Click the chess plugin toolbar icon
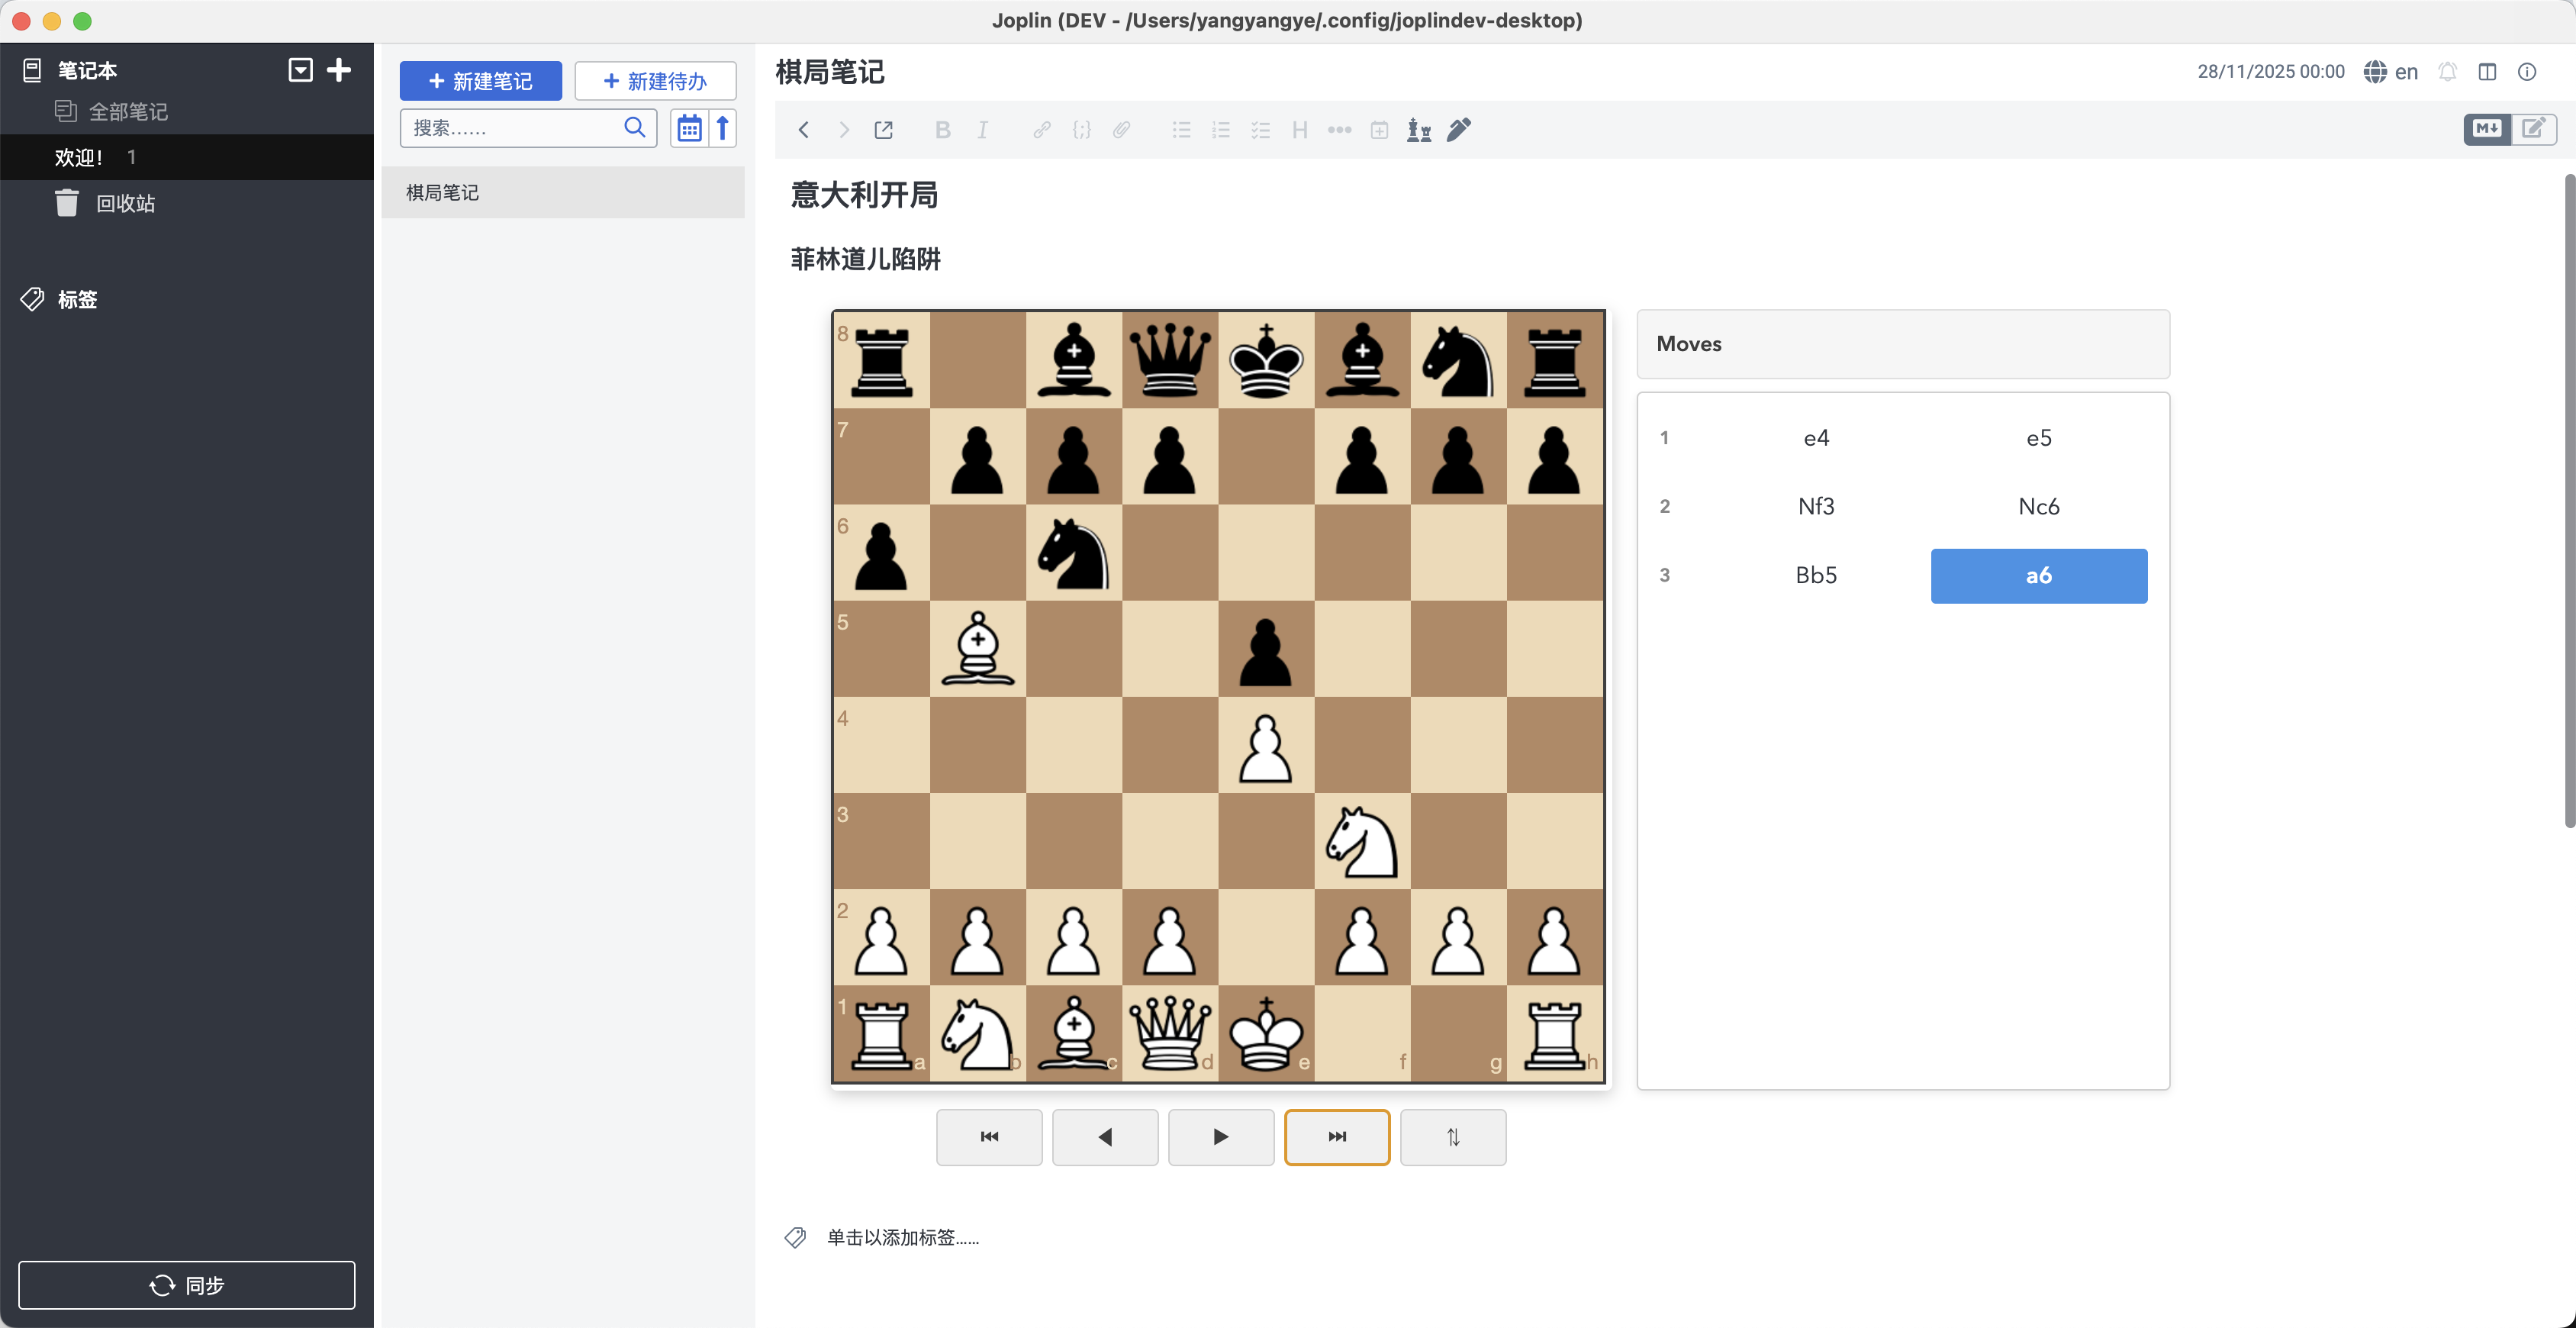Screen dimensions: 2576x1328 pyautogui.click(x=1418, y=130)
